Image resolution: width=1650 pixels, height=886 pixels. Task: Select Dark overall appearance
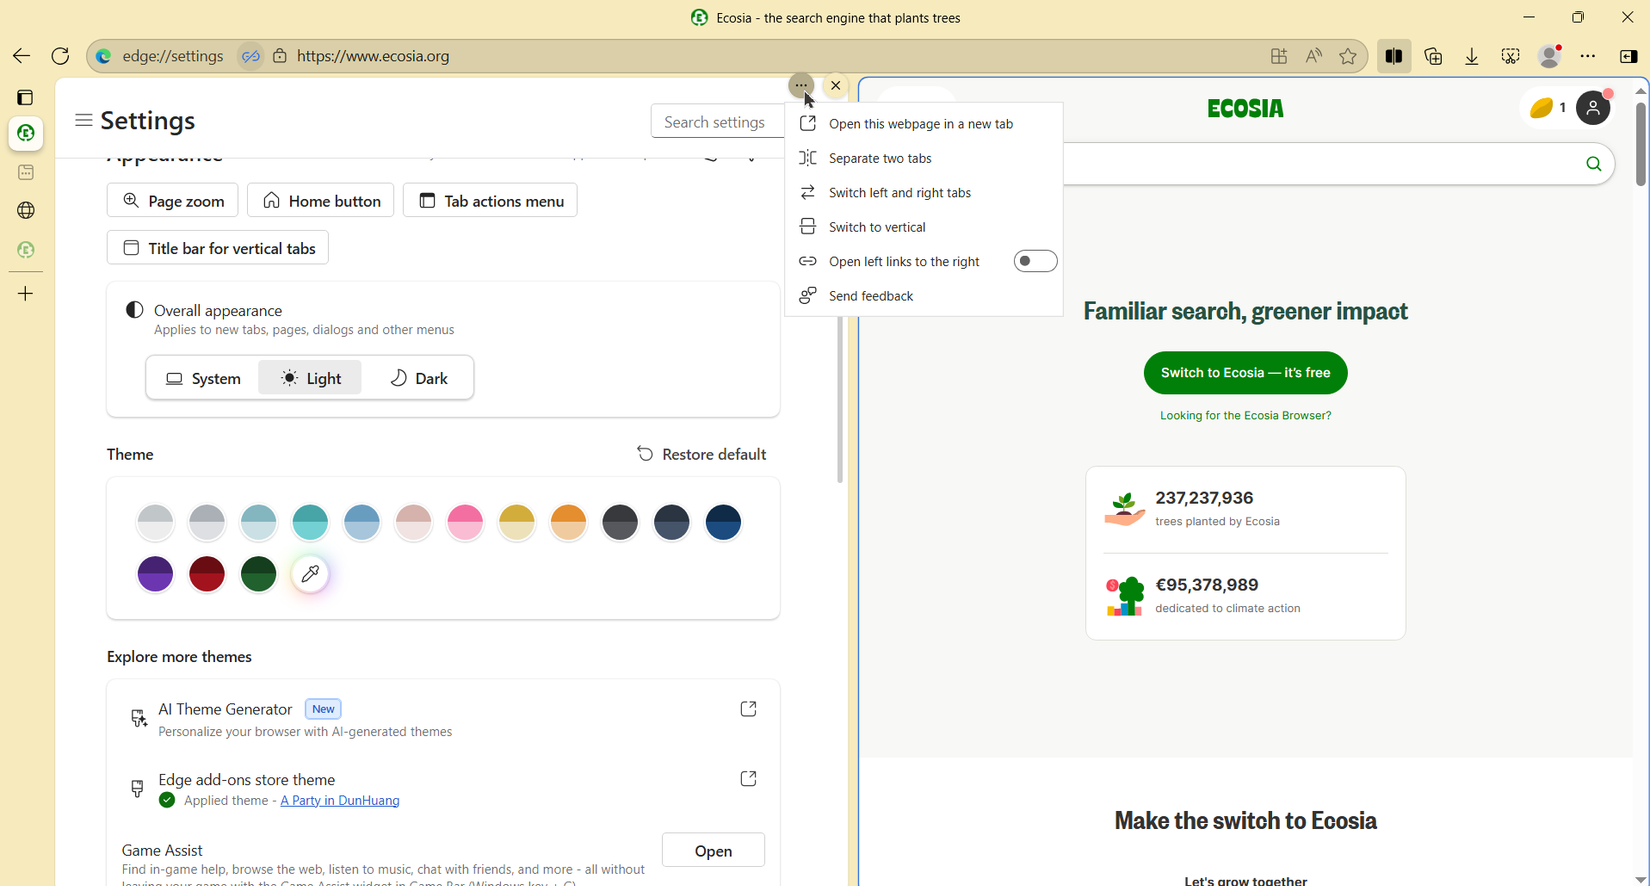click(x=418, y=378)
